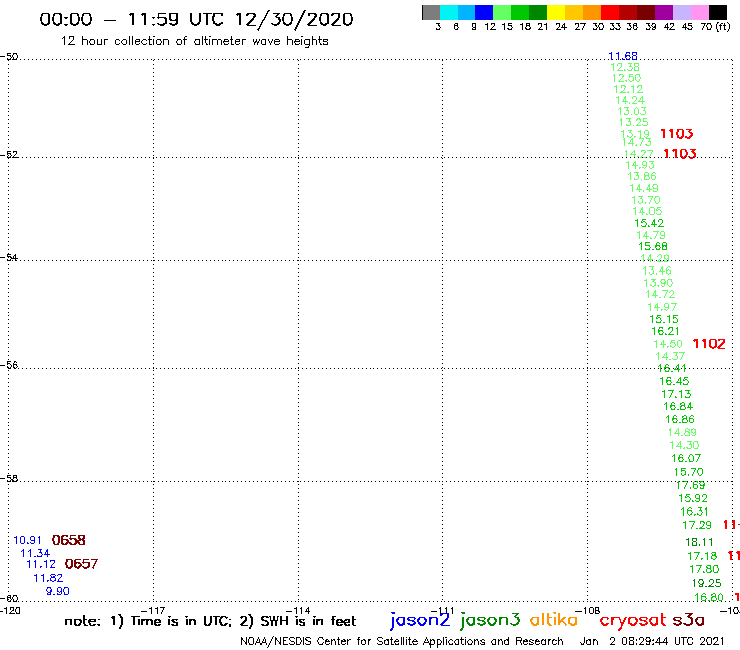
Task: Click the dark blue swatch in the color scale
Action: pyautogui.click(x=484, y=12)
